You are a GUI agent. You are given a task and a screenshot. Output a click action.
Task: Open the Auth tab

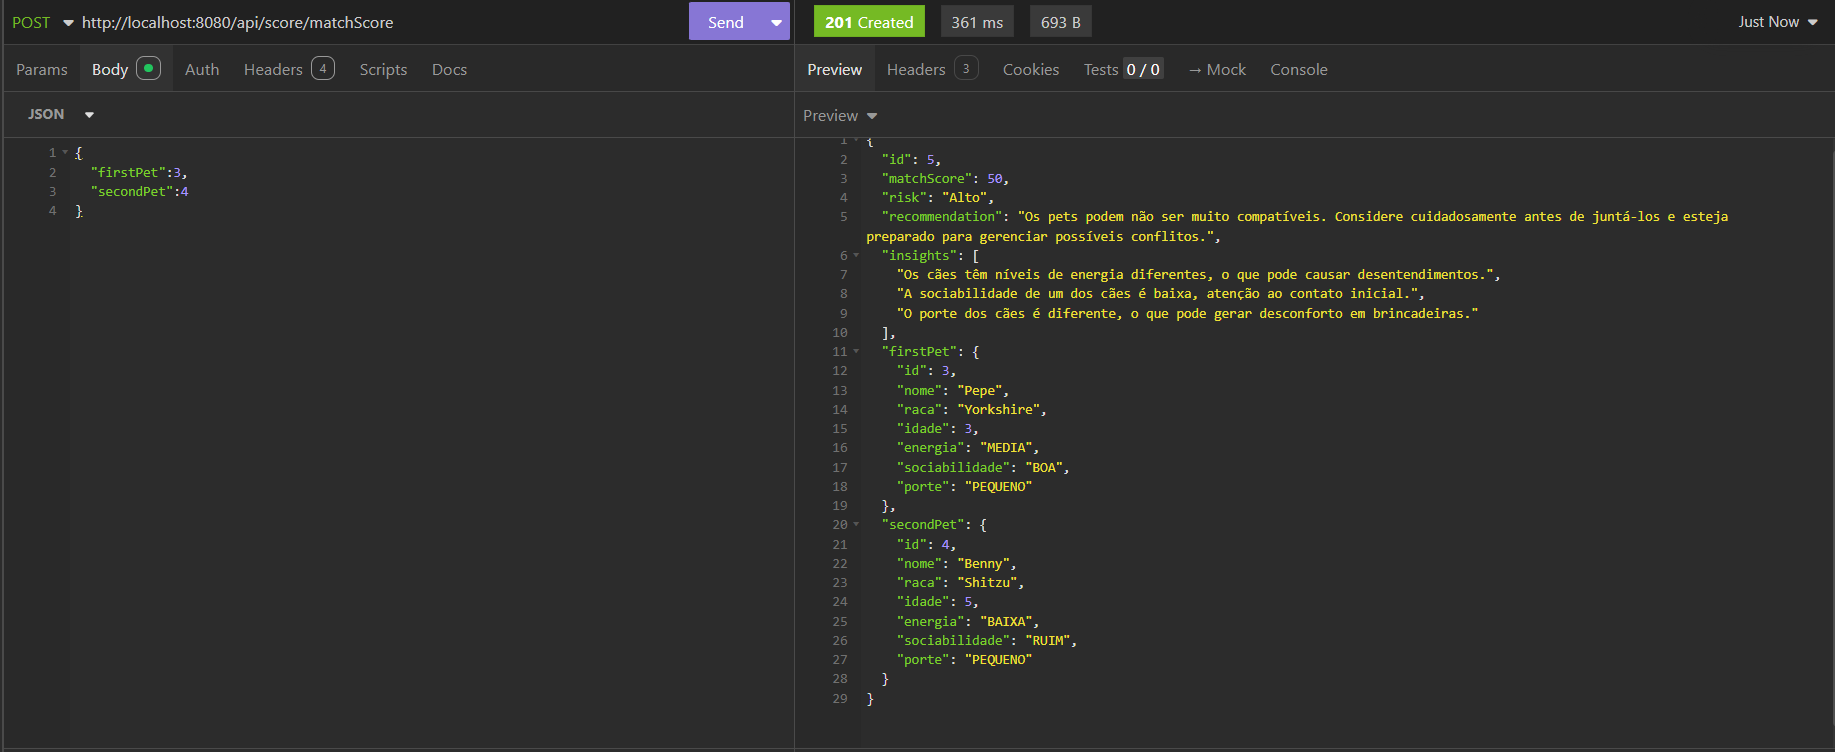[202, 69]
